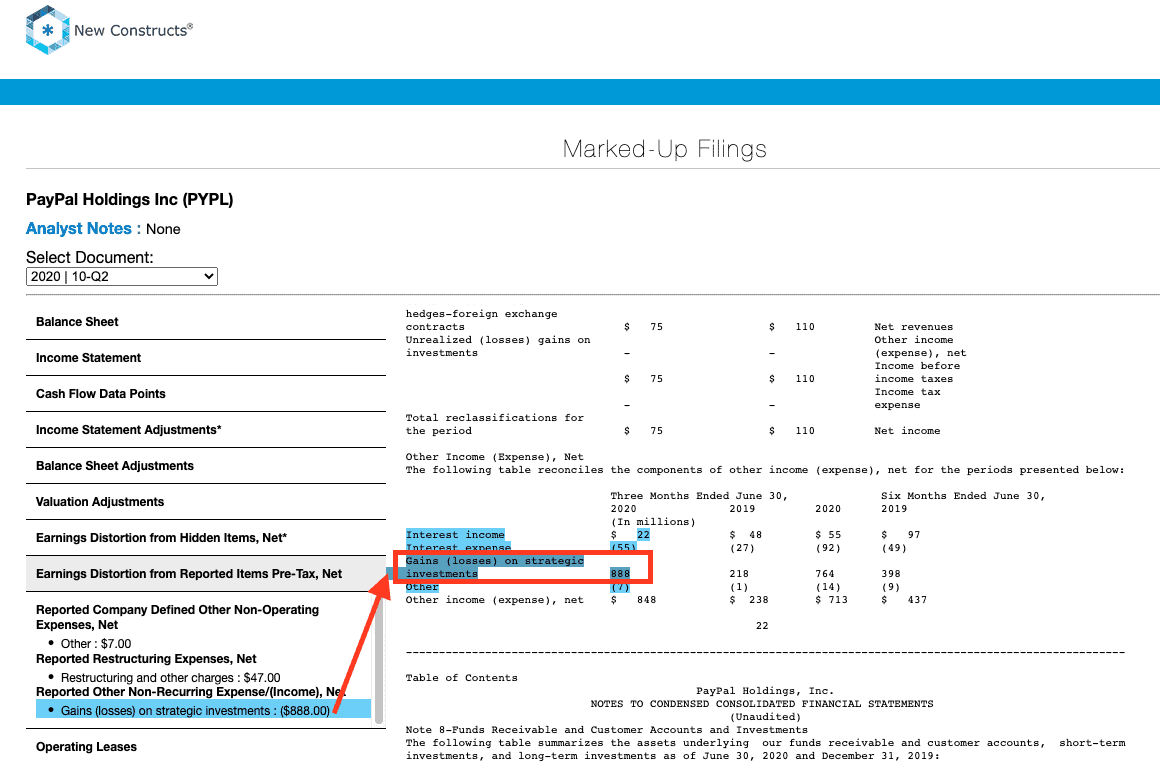Open the Income Statement section

click(206, 358)
